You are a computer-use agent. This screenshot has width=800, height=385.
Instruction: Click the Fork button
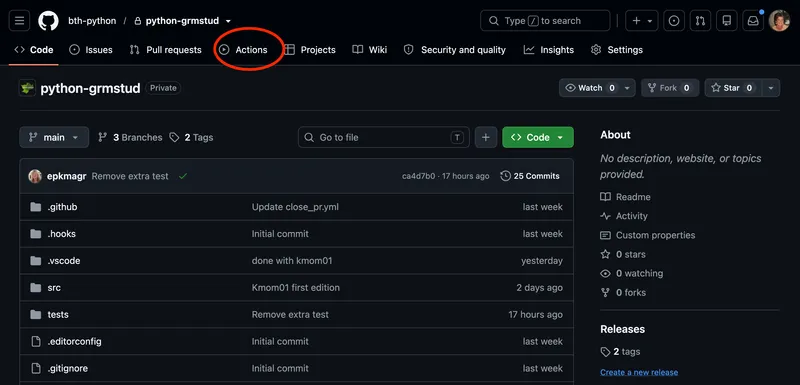(x=669, y=88)
